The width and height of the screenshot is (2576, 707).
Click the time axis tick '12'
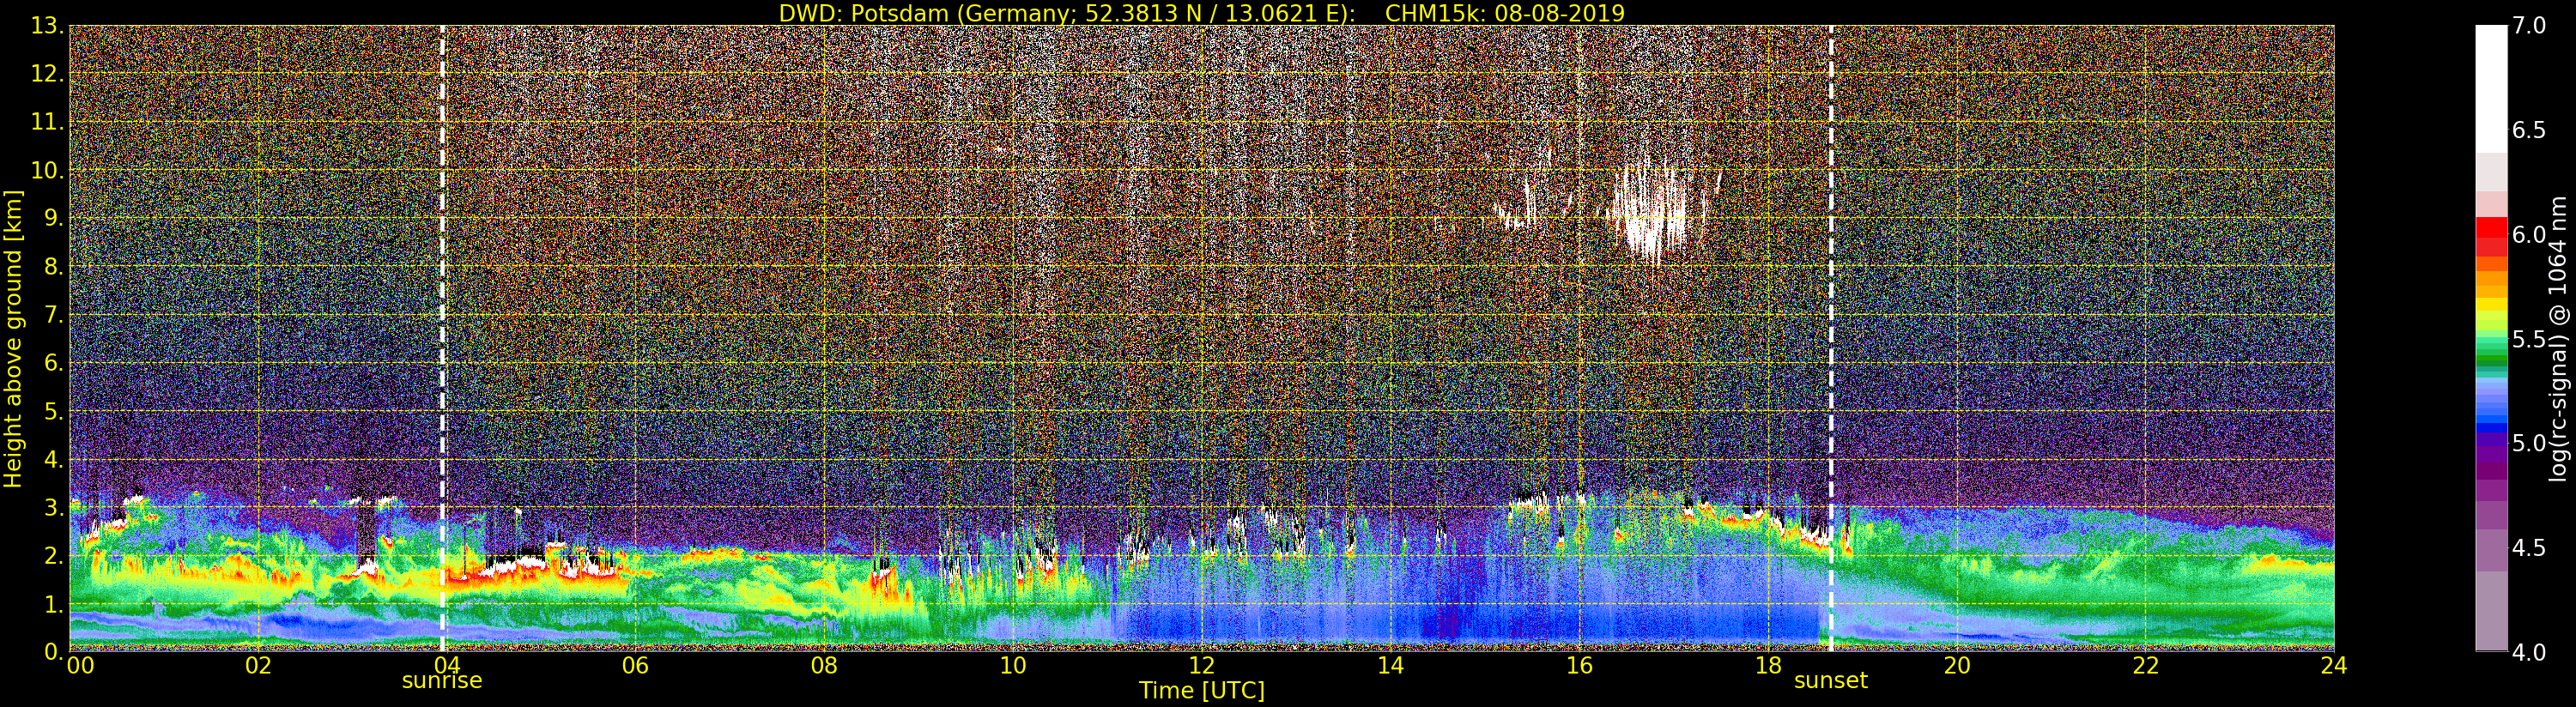point(1202,666)
